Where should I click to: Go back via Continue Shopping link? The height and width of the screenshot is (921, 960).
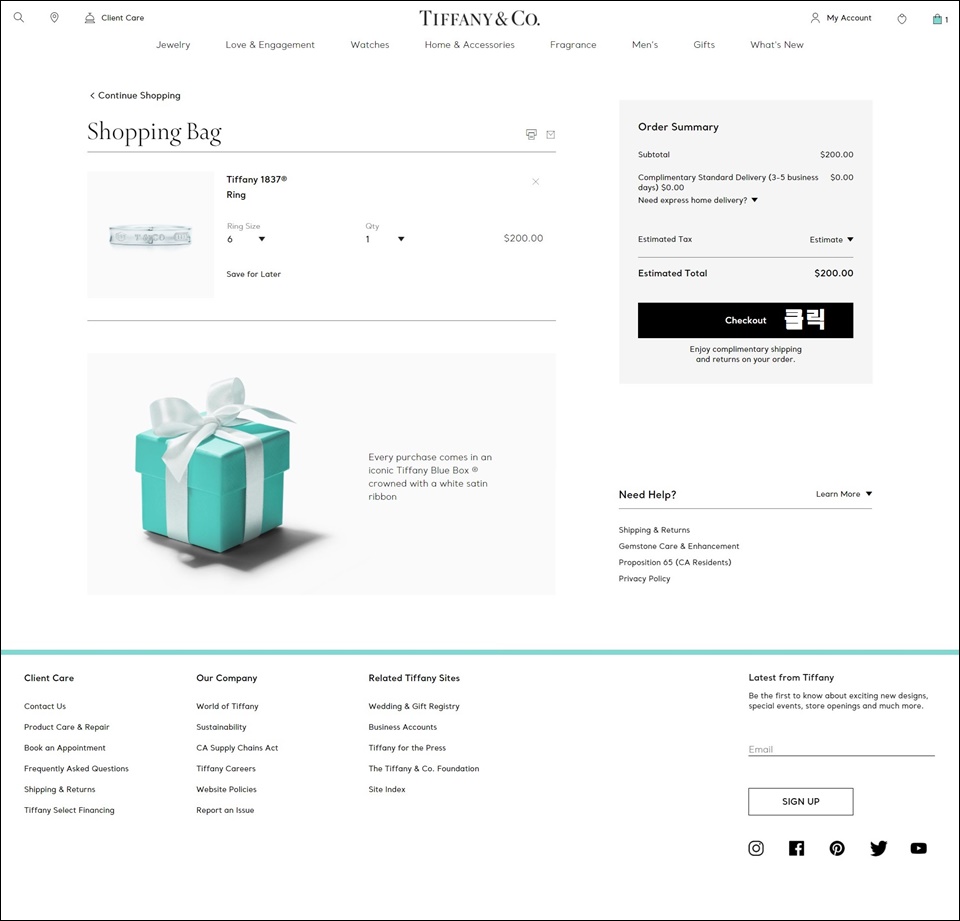tap(135, 96)
